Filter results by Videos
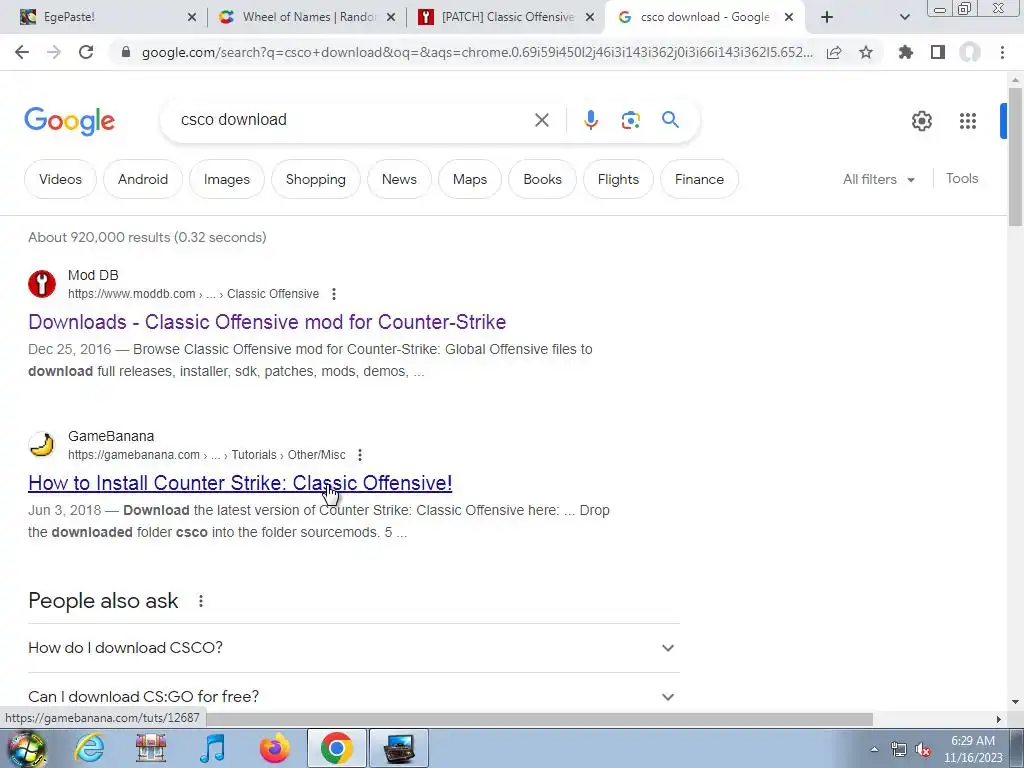Viewport: 1024px width, 768px height. click(x=60, y=179)
